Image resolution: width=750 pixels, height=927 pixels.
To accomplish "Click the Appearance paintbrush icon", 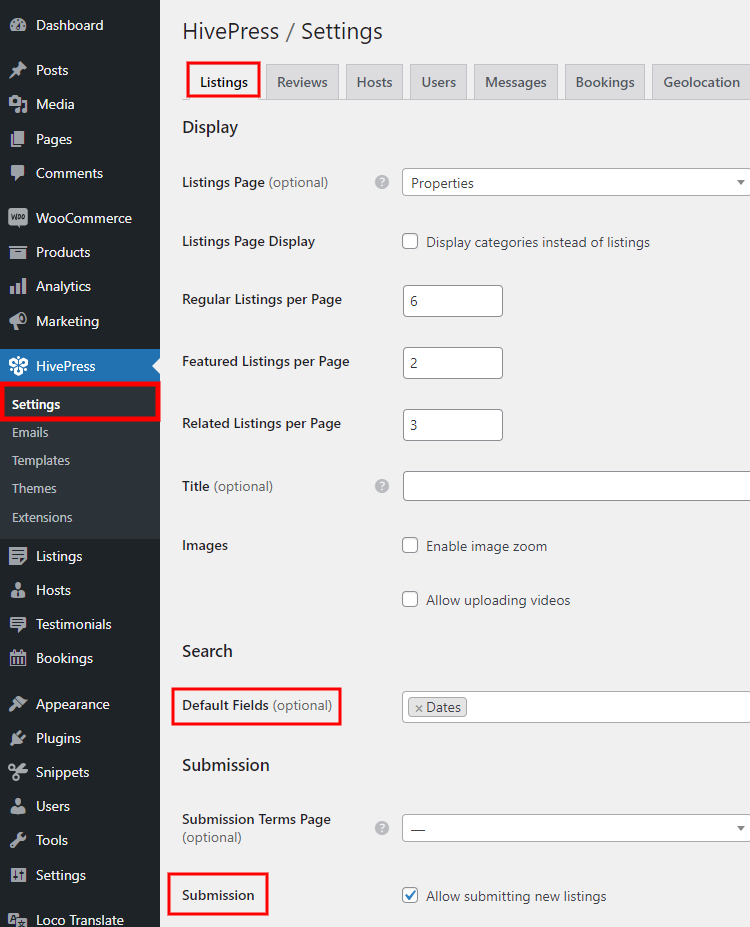I will [18, 704].
